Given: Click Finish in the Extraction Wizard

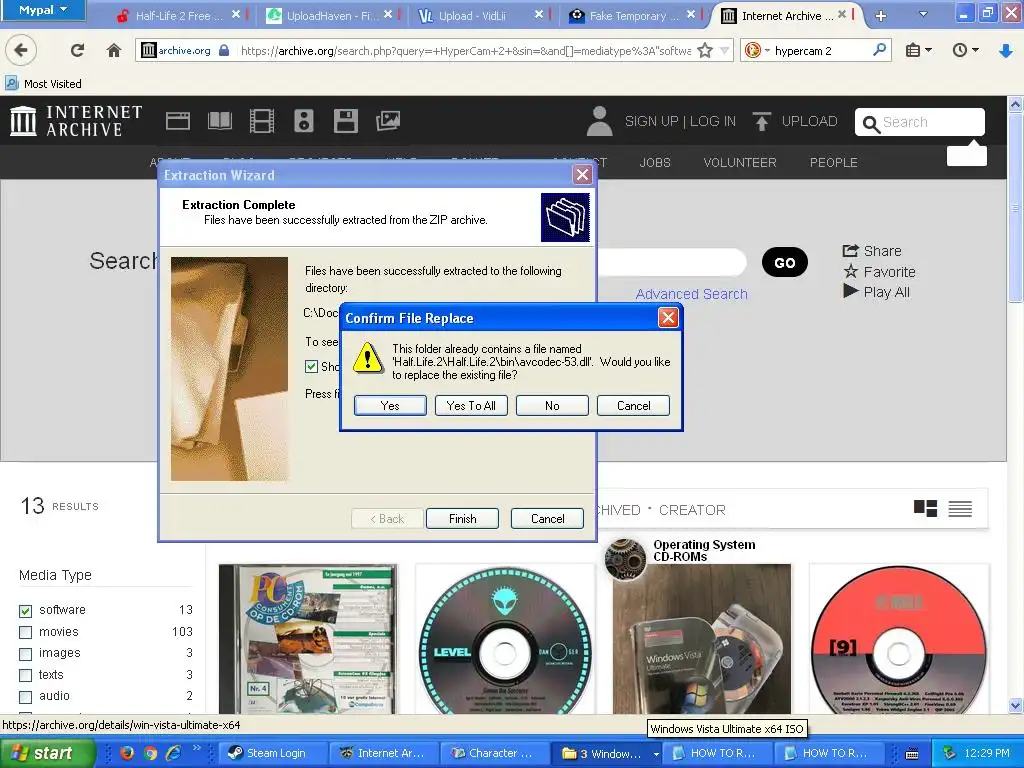Looking at the screenshot, I should (x=462, y=519).
